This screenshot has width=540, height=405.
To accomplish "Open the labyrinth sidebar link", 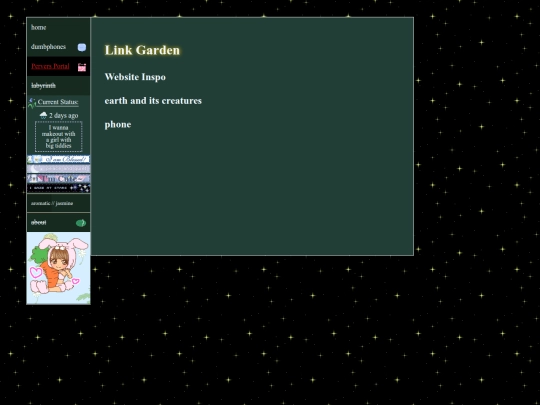I will click(43, 86).
